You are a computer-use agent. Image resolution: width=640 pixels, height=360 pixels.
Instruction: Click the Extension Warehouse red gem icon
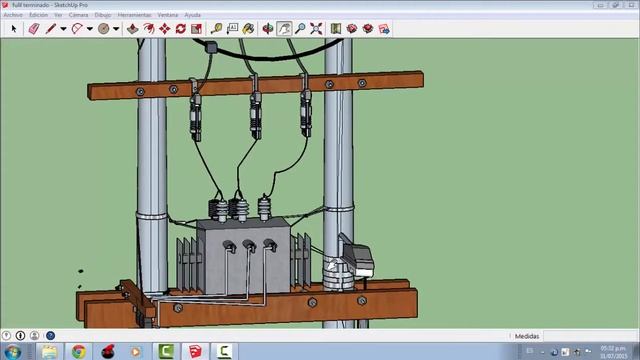(x=368, y=29)
